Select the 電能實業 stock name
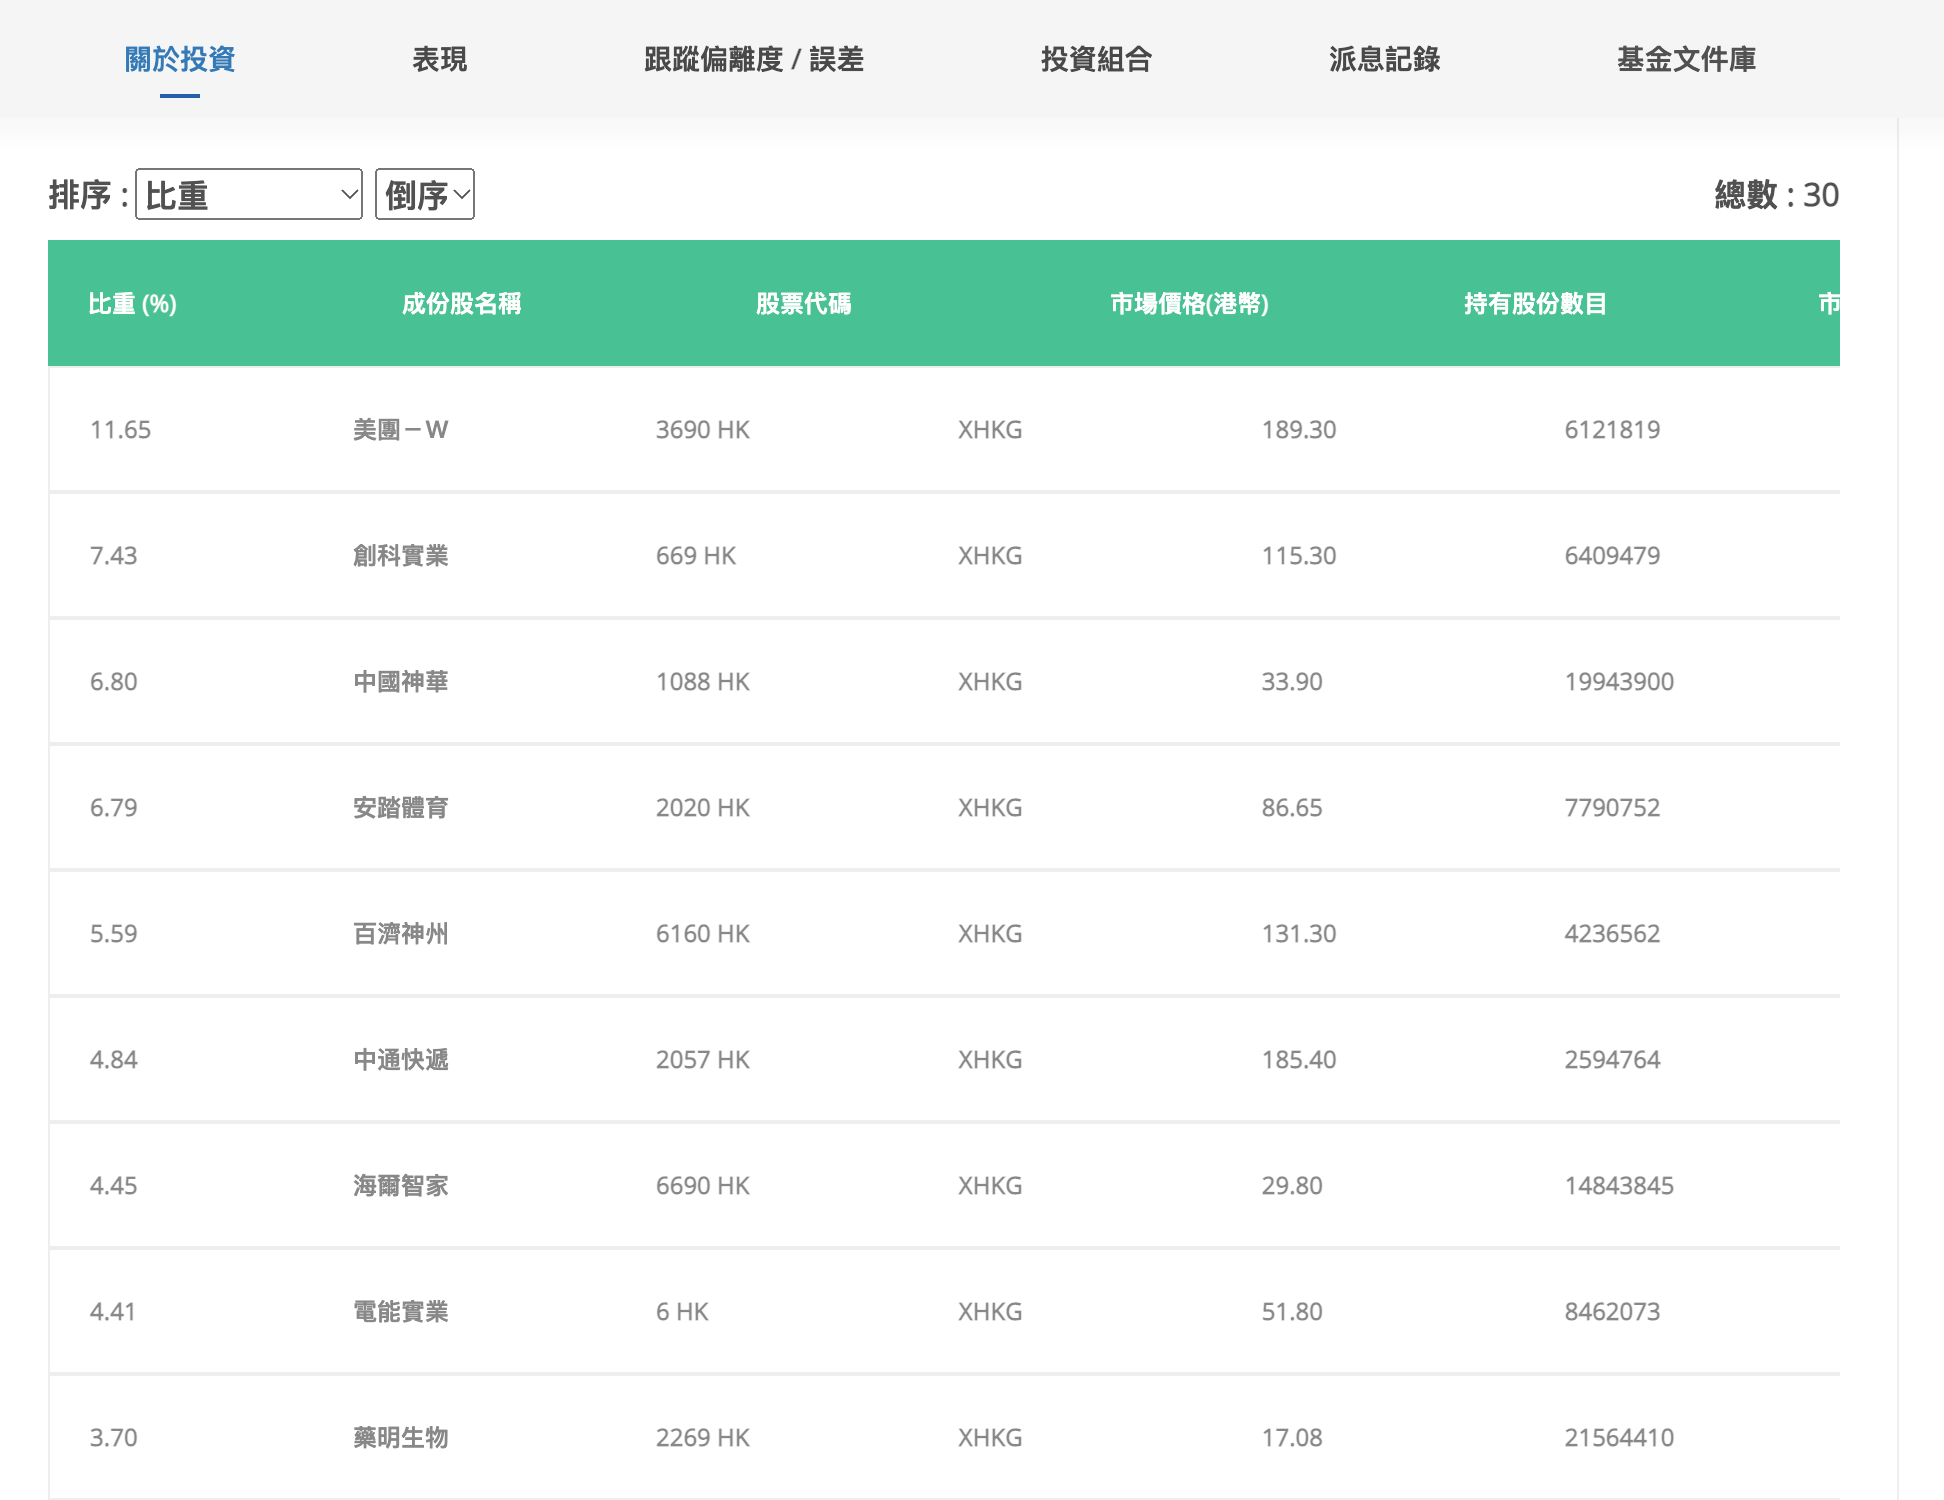 pos(401,1312)
